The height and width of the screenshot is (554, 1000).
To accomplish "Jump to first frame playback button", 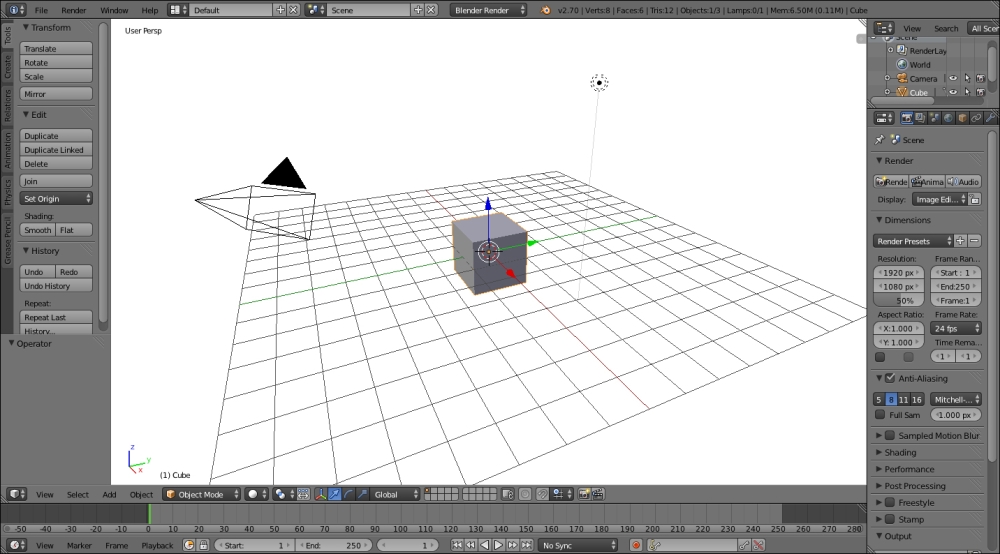I will point(457,545).
